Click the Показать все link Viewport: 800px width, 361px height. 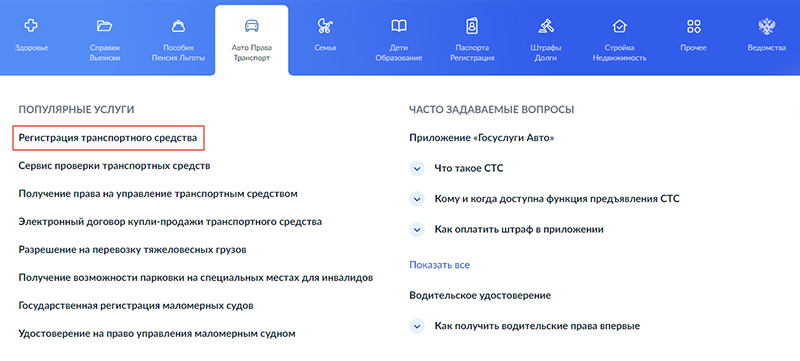click(x=439, y=265)
